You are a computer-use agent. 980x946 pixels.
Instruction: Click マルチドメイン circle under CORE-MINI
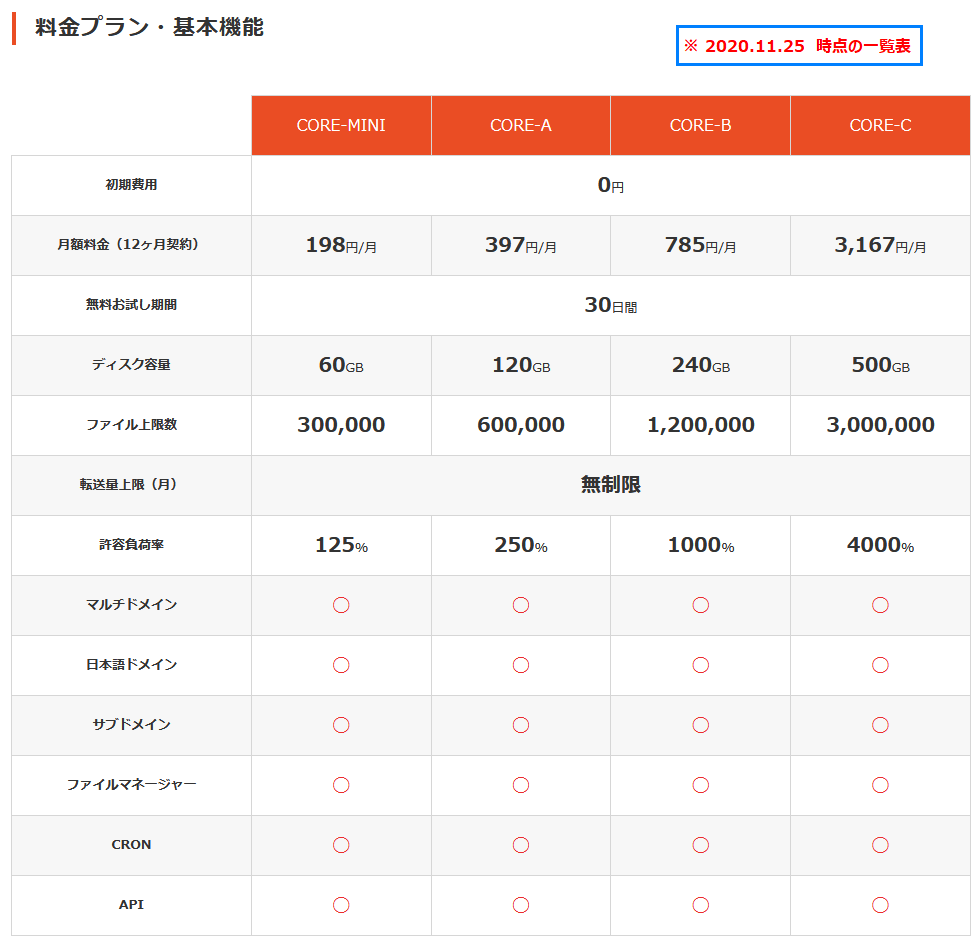click(341, 605)
